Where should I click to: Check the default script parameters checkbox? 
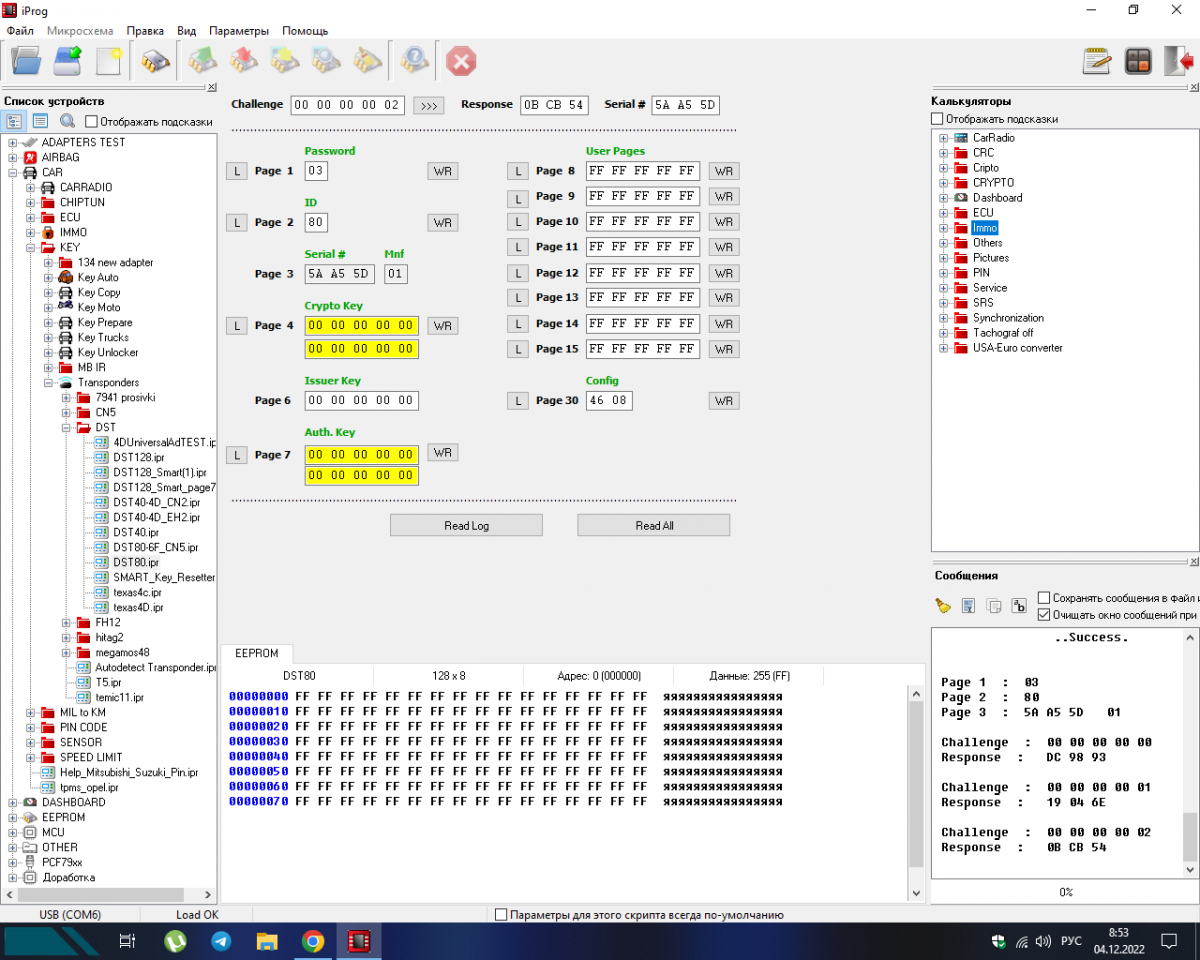tap(502, 915)
